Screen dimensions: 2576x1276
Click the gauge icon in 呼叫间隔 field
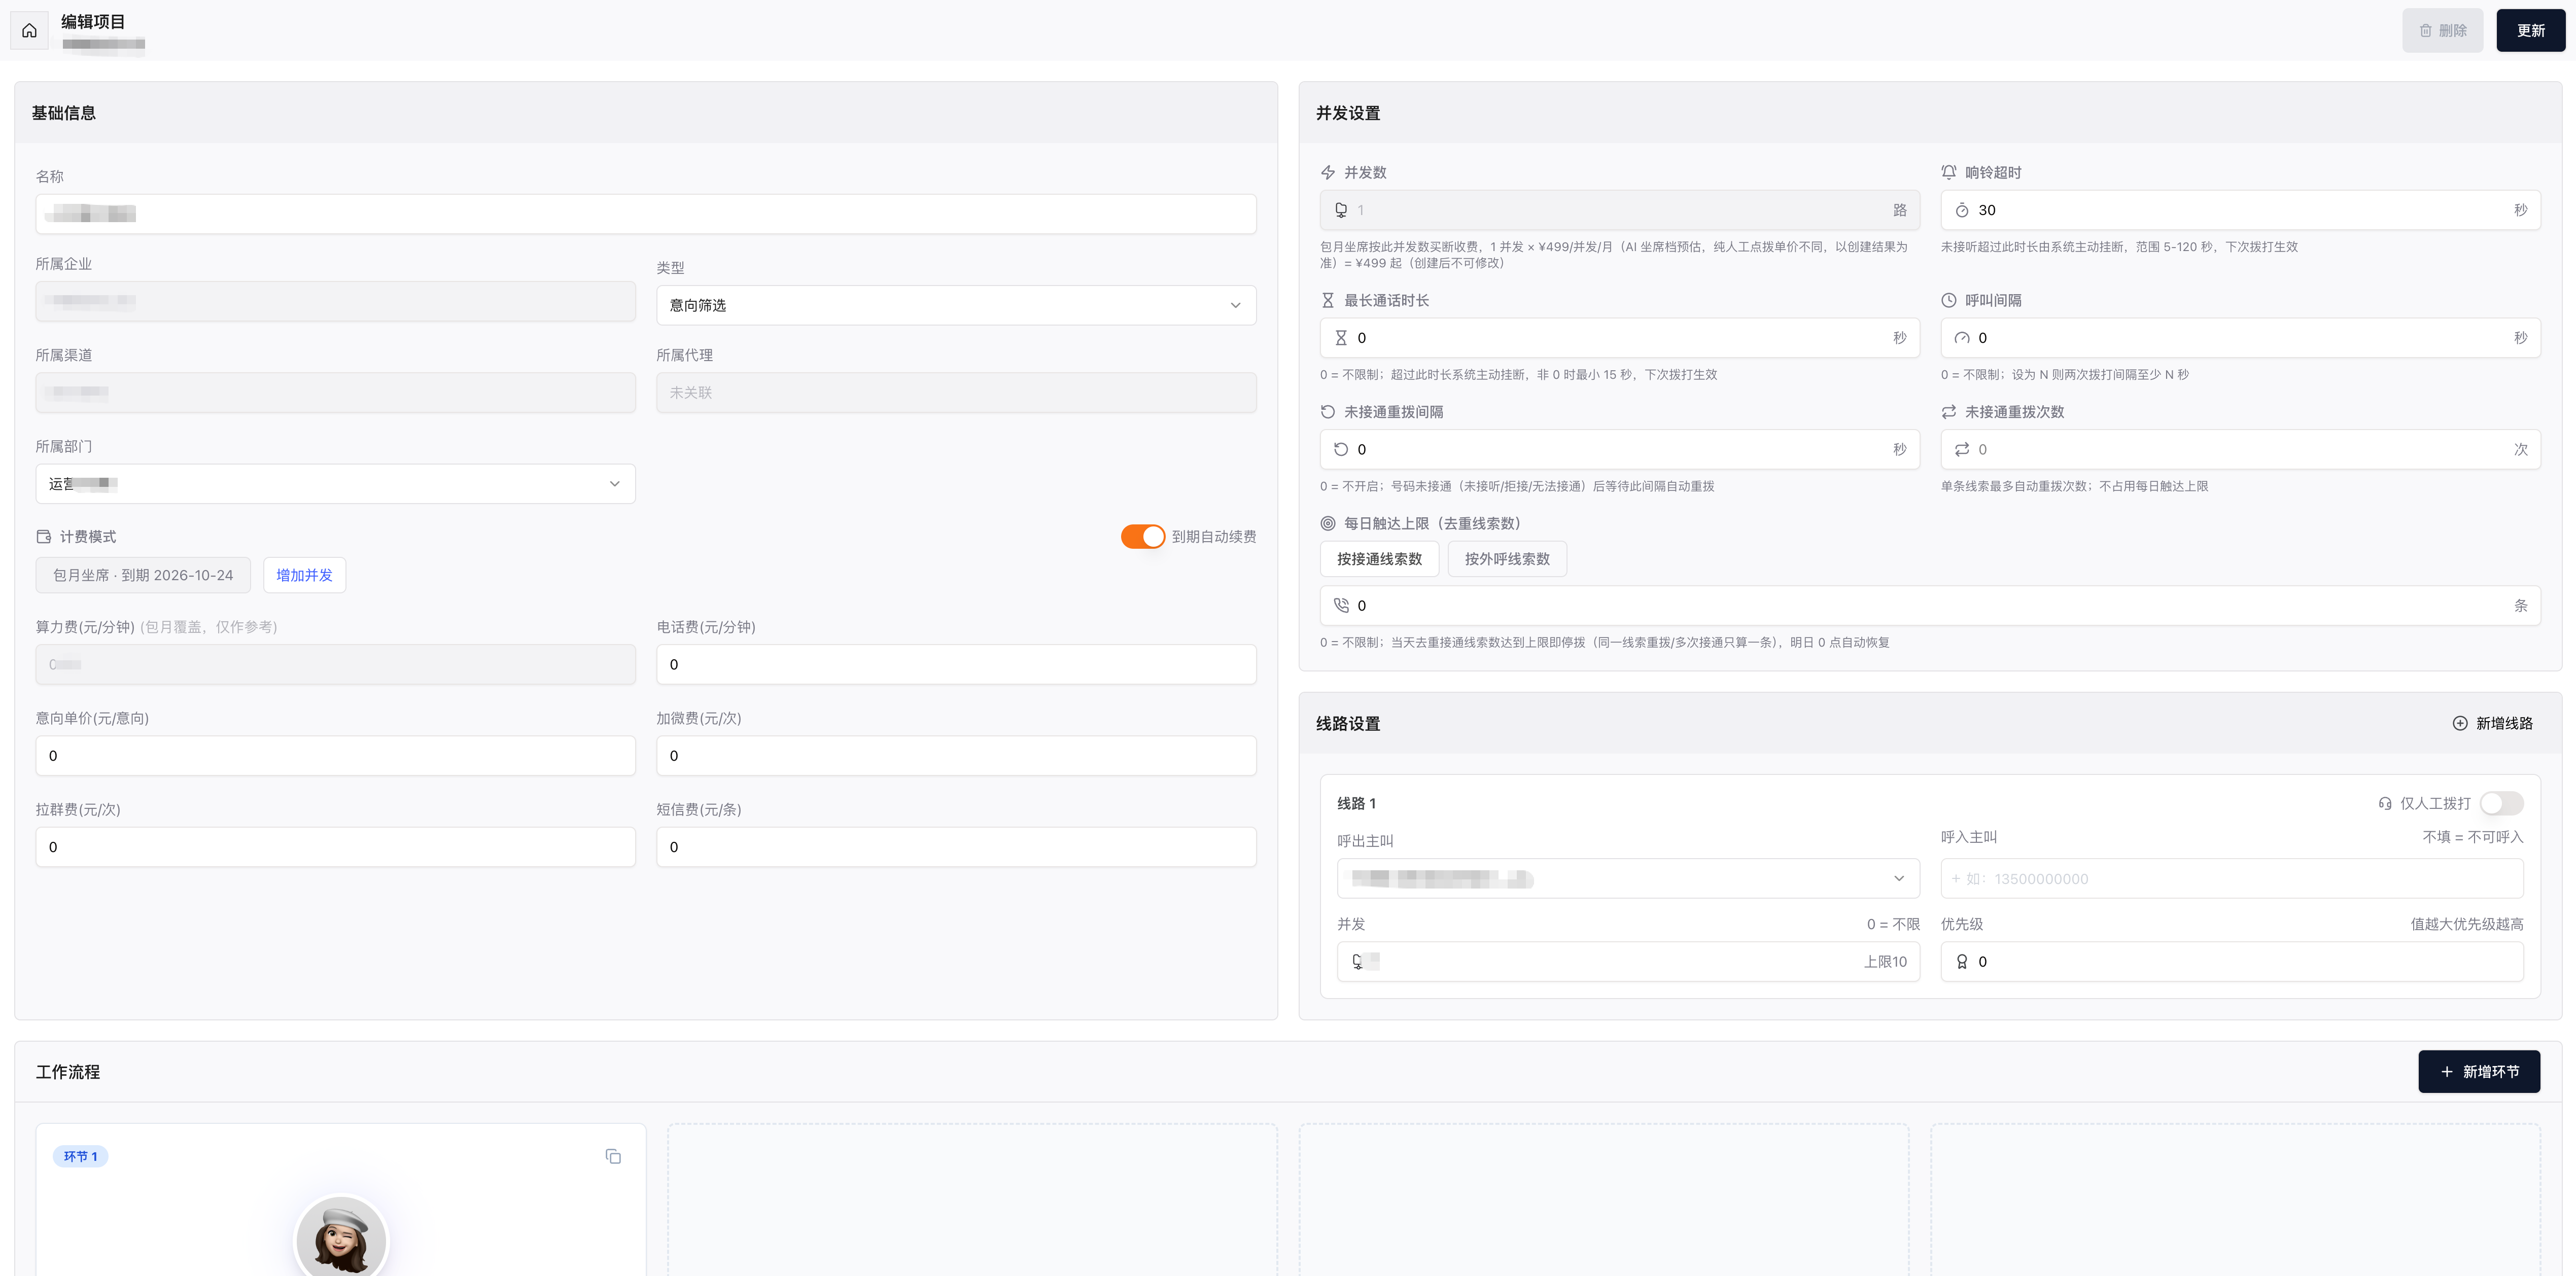[1962, 339]
